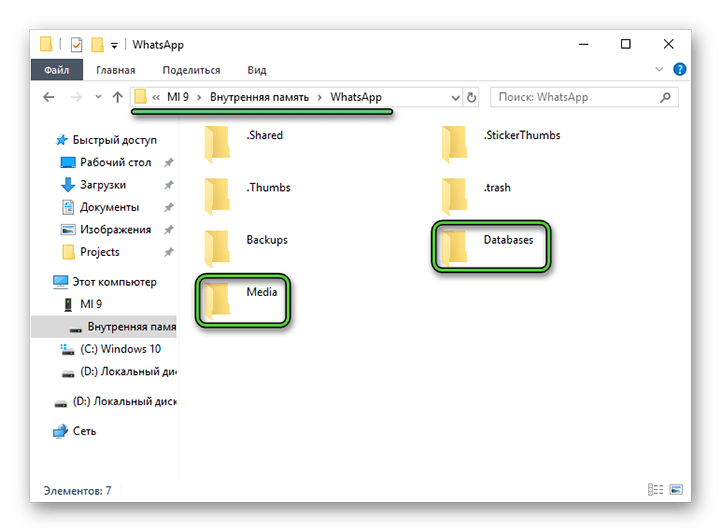Click the Properties quick access icon
Viewport: 721px width, 532px height.
click(x=76, y=45)
